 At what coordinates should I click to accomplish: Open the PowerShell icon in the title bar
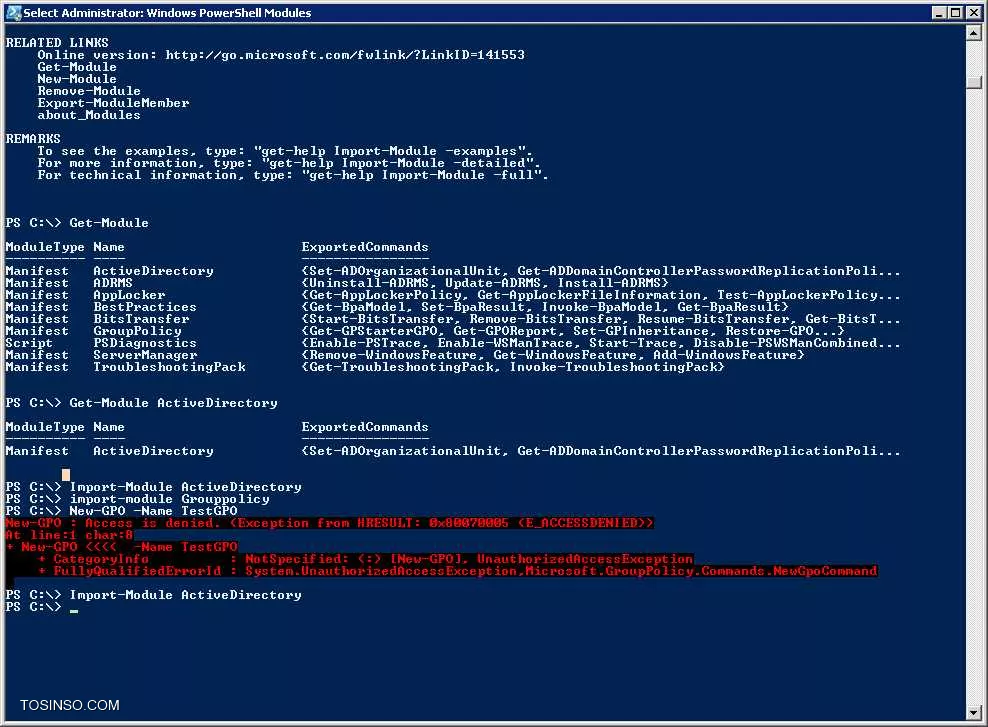(x=13, y=13)
